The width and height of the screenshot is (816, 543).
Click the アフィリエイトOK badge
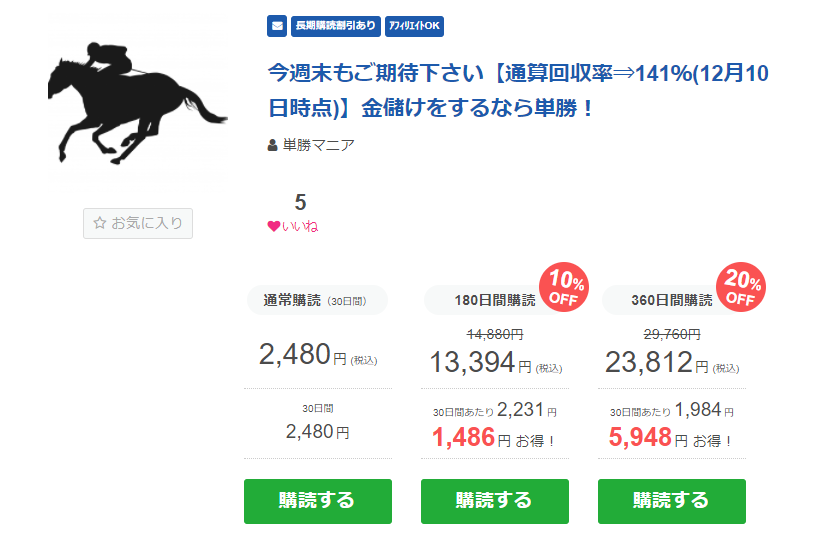413,26
